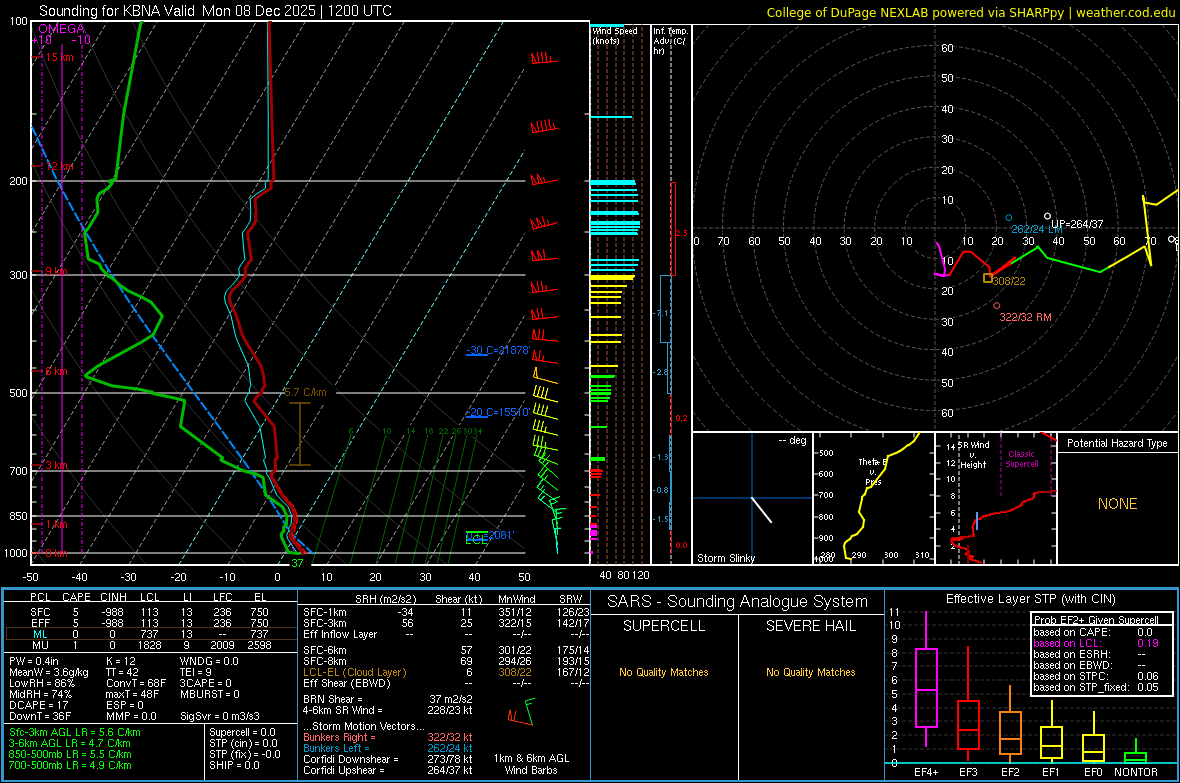Select the highlighted ML parcel row
Image resolution: width=1180 pixels, height=783 pixels.
(x=150, y=634)
